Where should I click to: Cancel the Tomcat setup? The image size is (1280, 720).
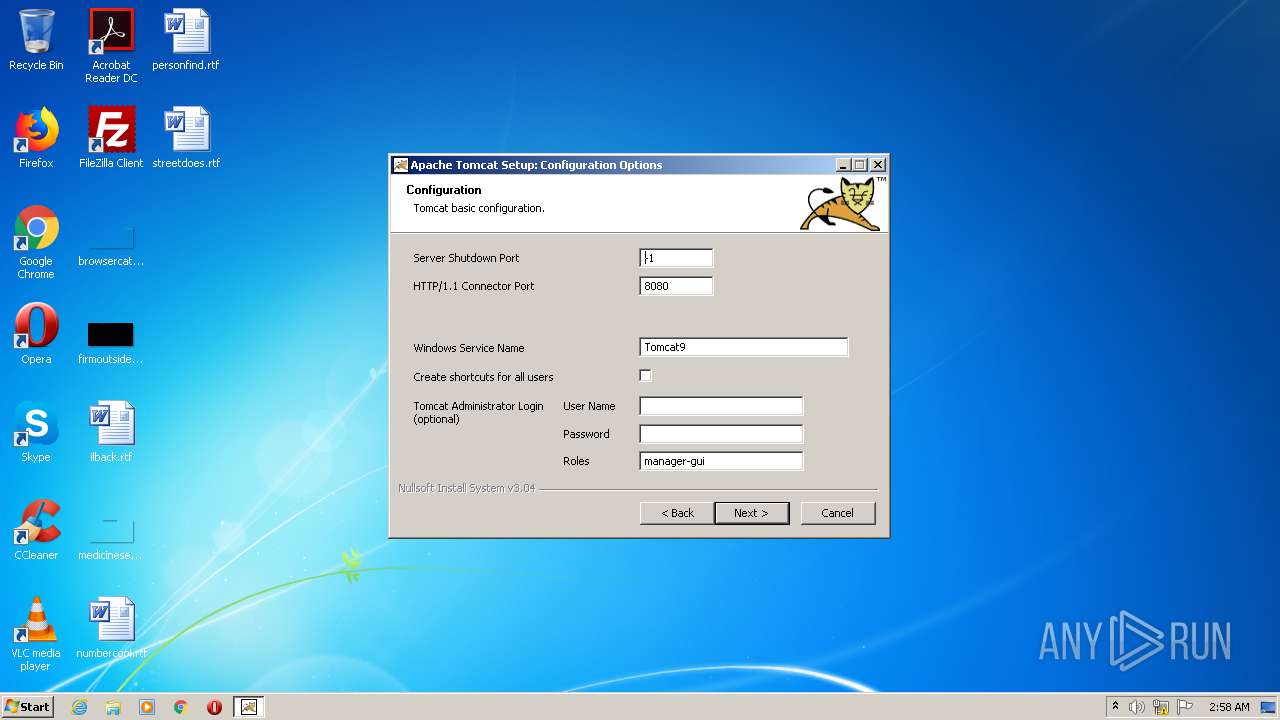coord(838,513)
